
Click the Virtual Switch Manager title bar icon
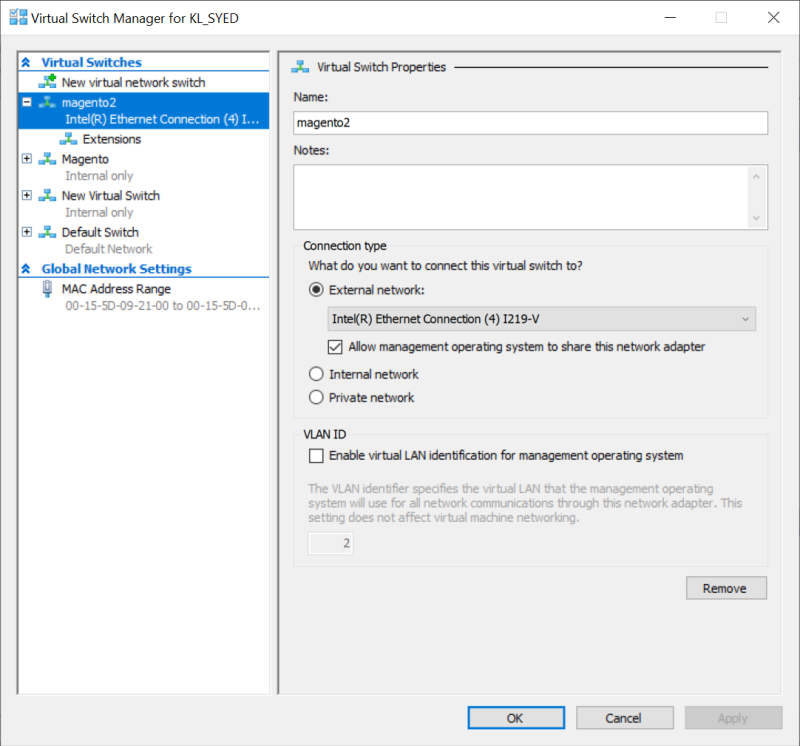tap(17, 18)
